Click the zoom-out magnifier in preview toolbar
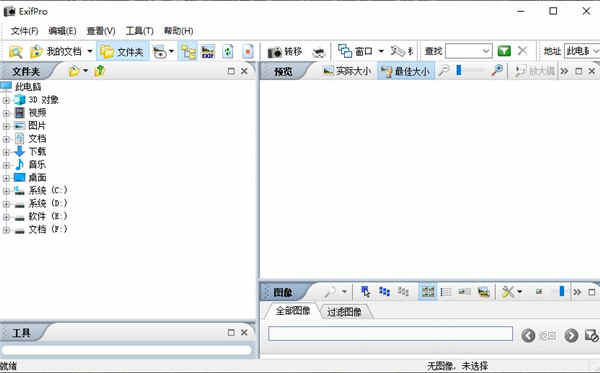This screenshot has width=600, height=373. tap(443, 71)
